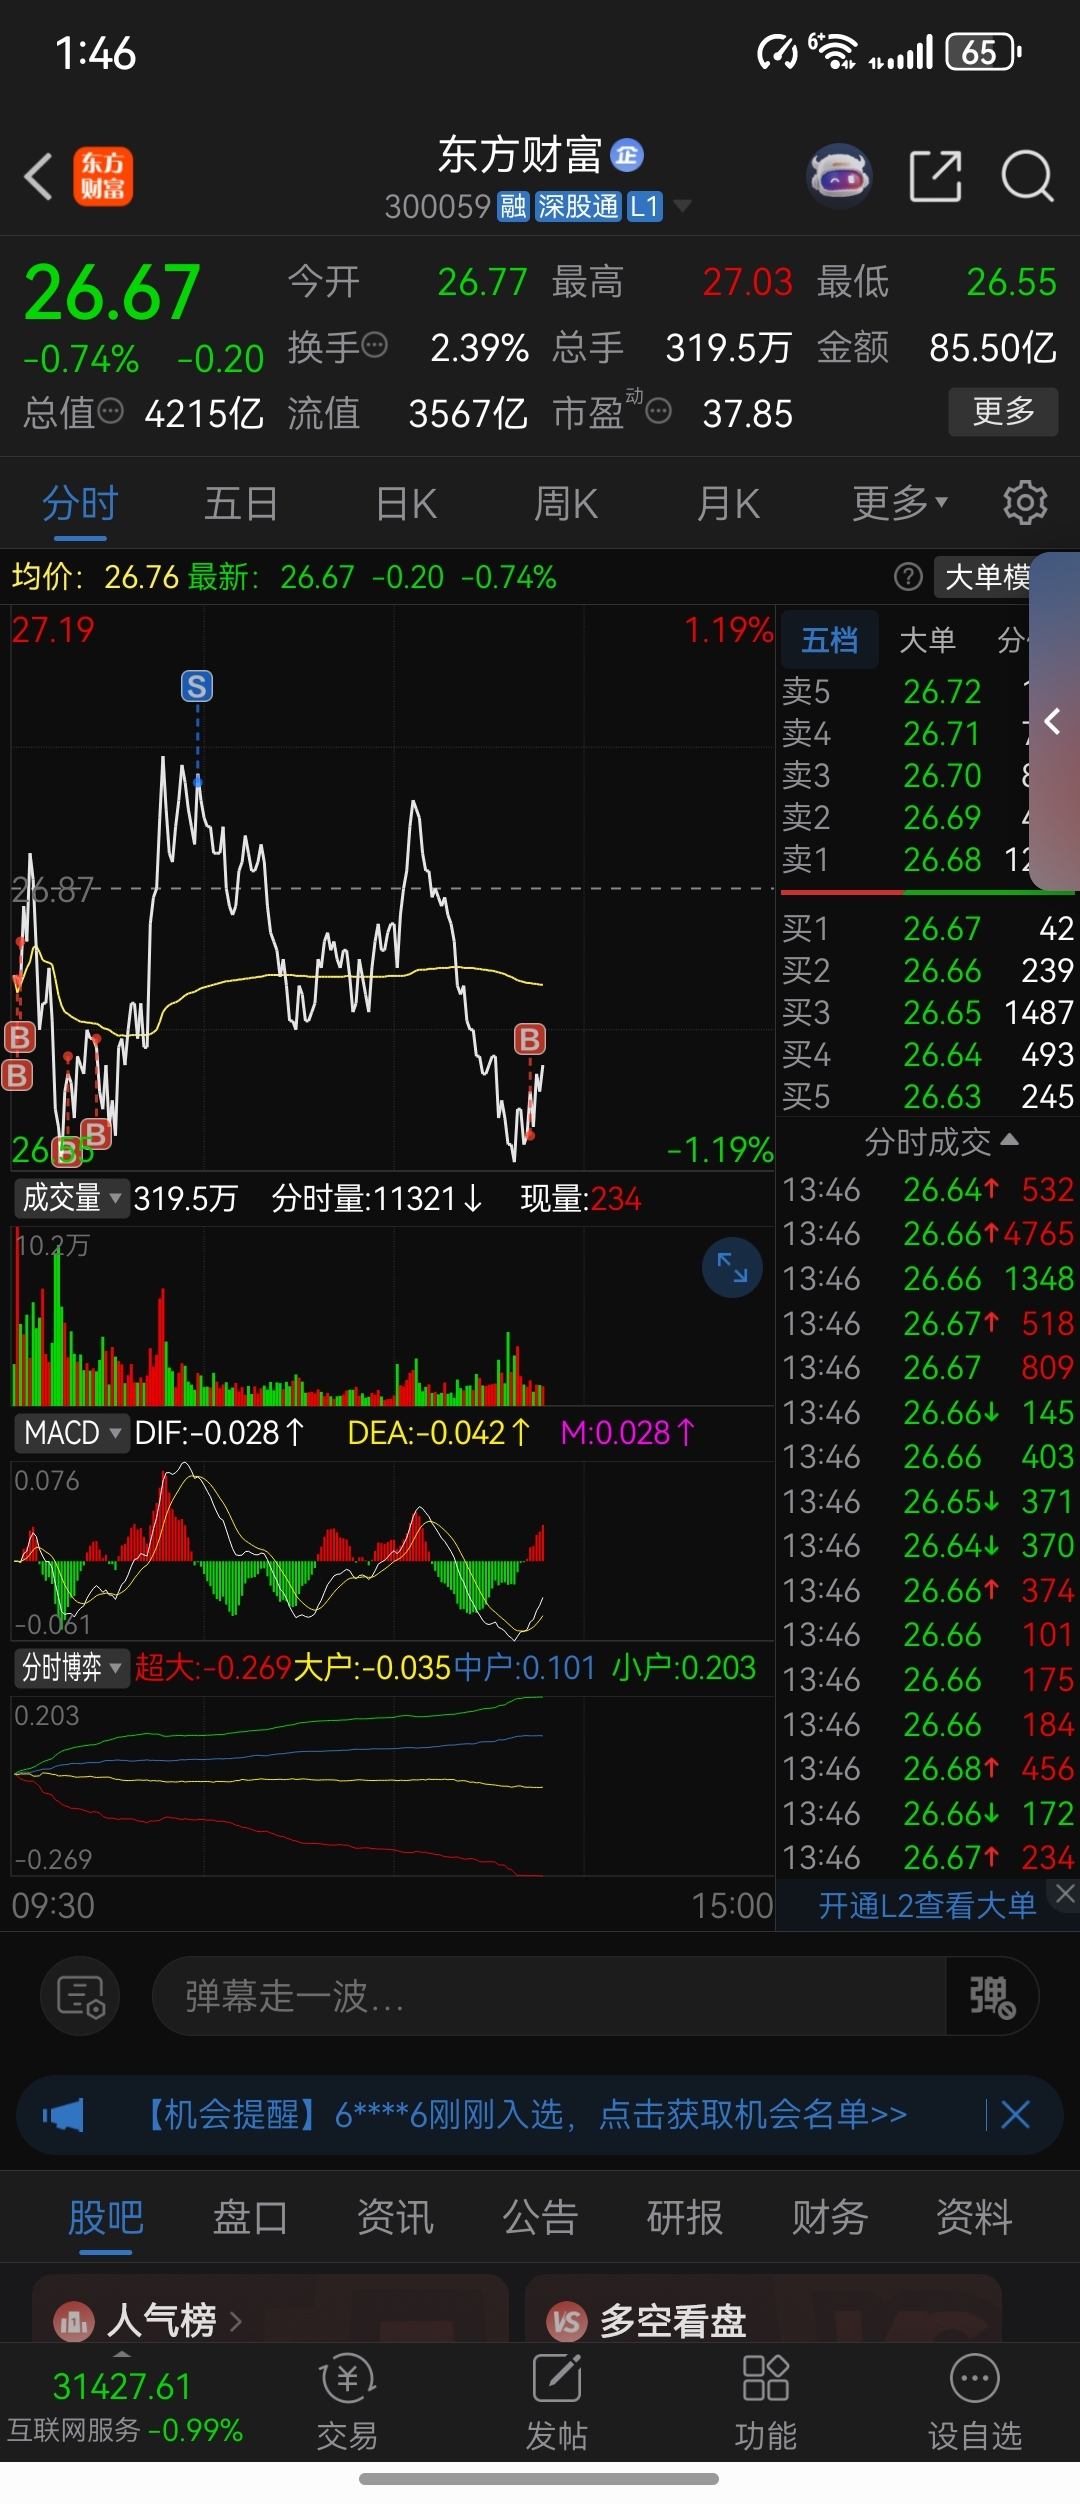Tap the verified enterprise badge
This screenshot has width=1080, height=2504.
(x=627, y=155)
